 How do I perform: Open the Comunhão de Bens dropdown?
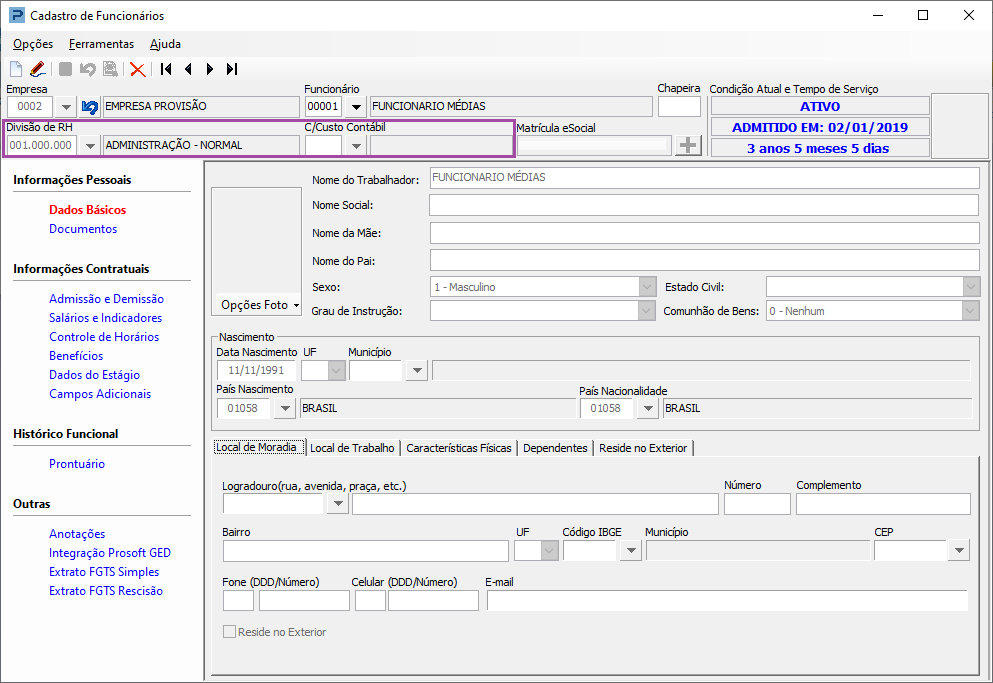pos(971,311)
